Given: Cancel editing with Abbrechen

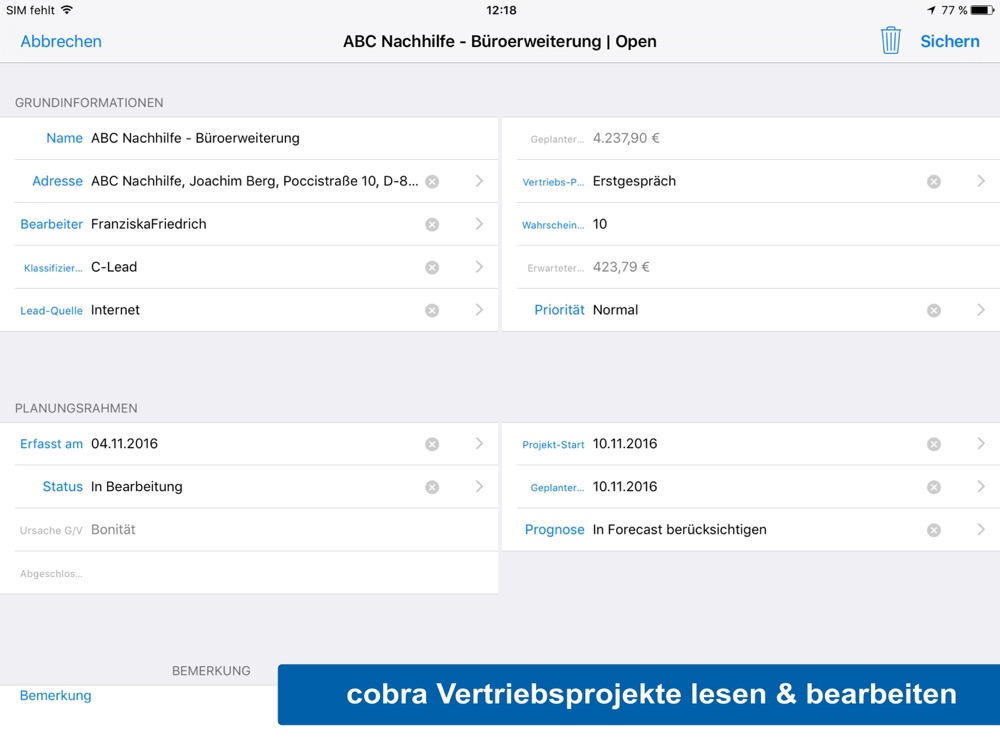Looking at the screenshot, I should (x=61, y=41).
